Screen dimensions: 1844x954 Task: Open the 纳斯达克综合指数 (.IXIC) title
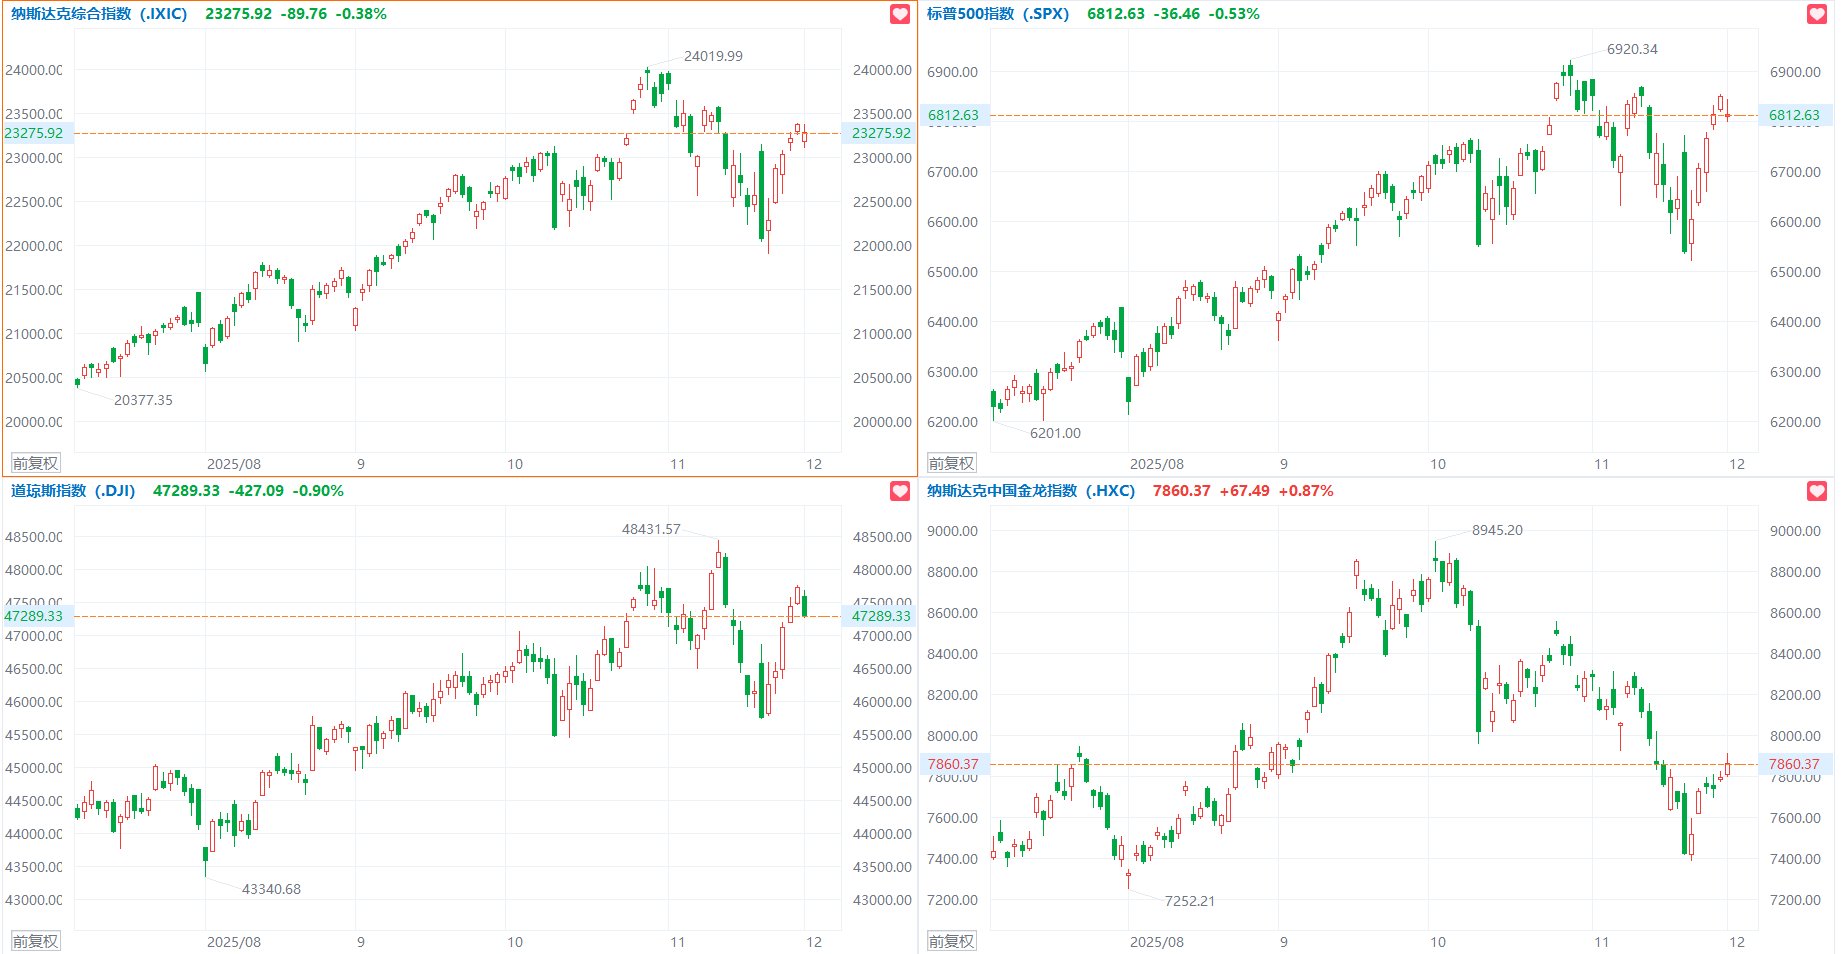(99, 14)
